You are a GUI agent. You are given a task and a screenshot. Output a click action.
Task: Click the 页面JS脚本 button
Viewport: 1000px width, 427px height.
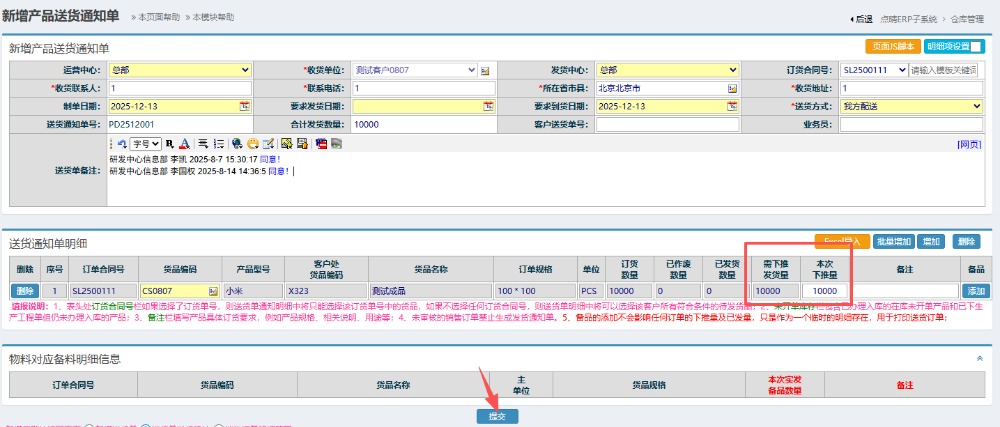pyautogui.click(x=892, y=46)
